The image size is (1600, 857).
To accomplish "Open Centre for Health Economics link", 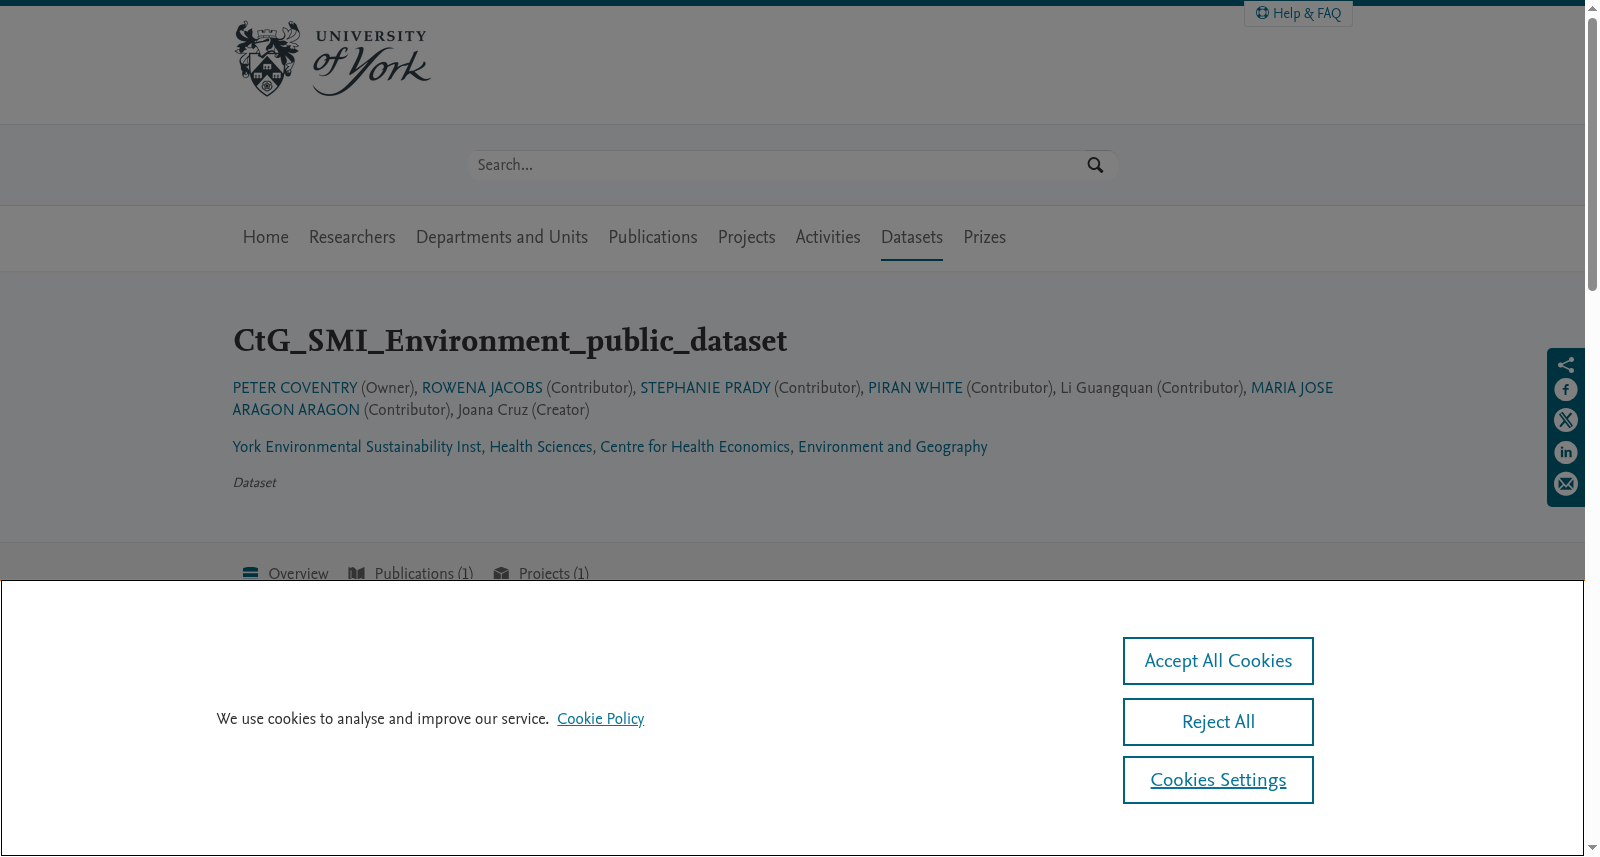I will tap(695, 447).
